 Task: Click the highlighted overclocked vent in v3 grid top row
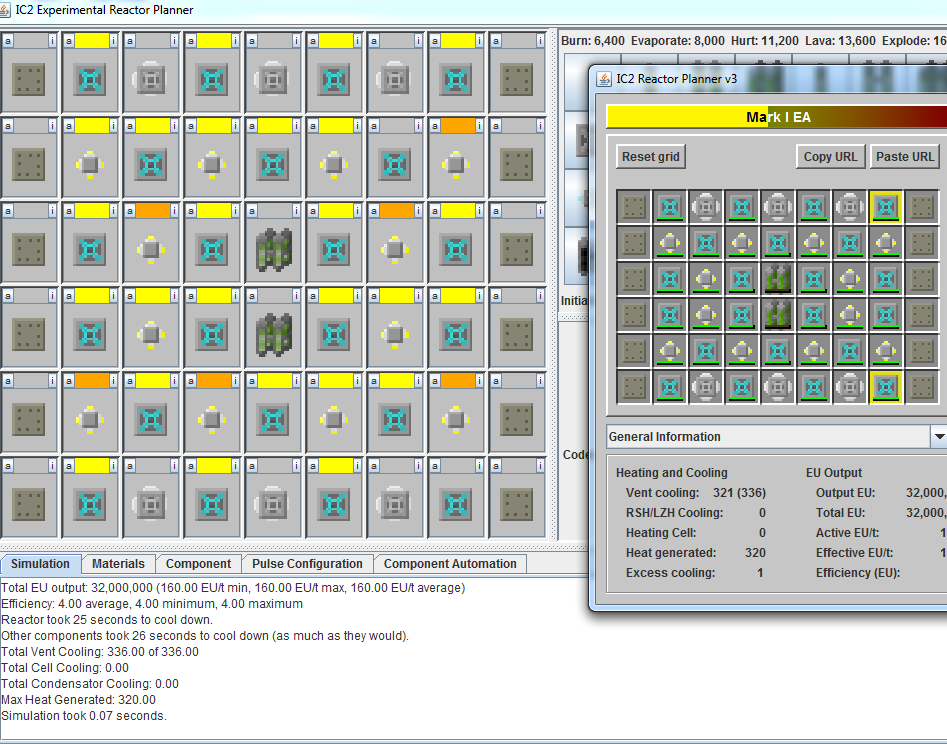coord(886,207)
